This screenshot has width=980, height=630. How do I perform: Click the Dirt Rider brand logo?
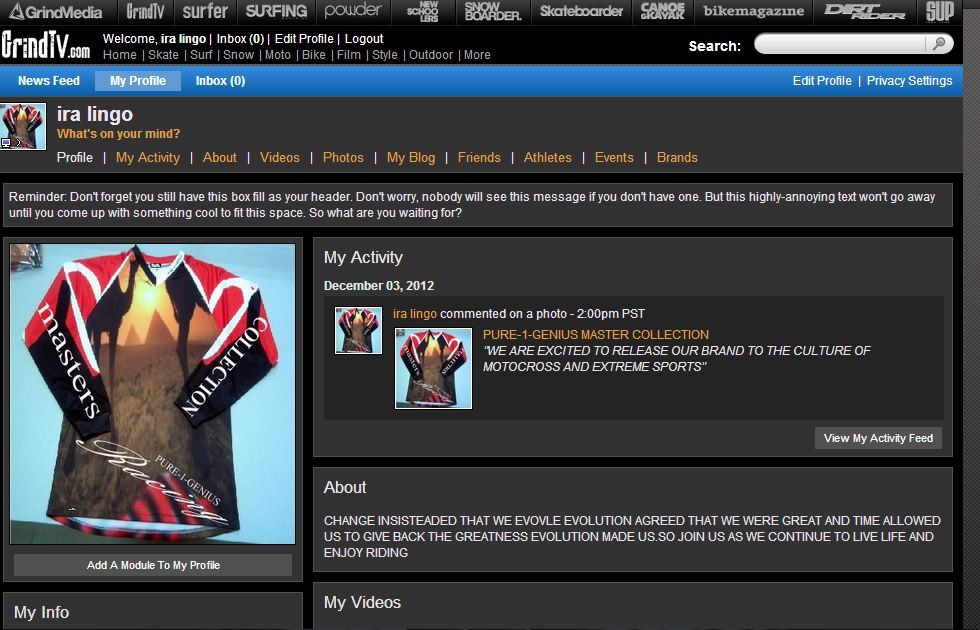(x=864, y=12)
